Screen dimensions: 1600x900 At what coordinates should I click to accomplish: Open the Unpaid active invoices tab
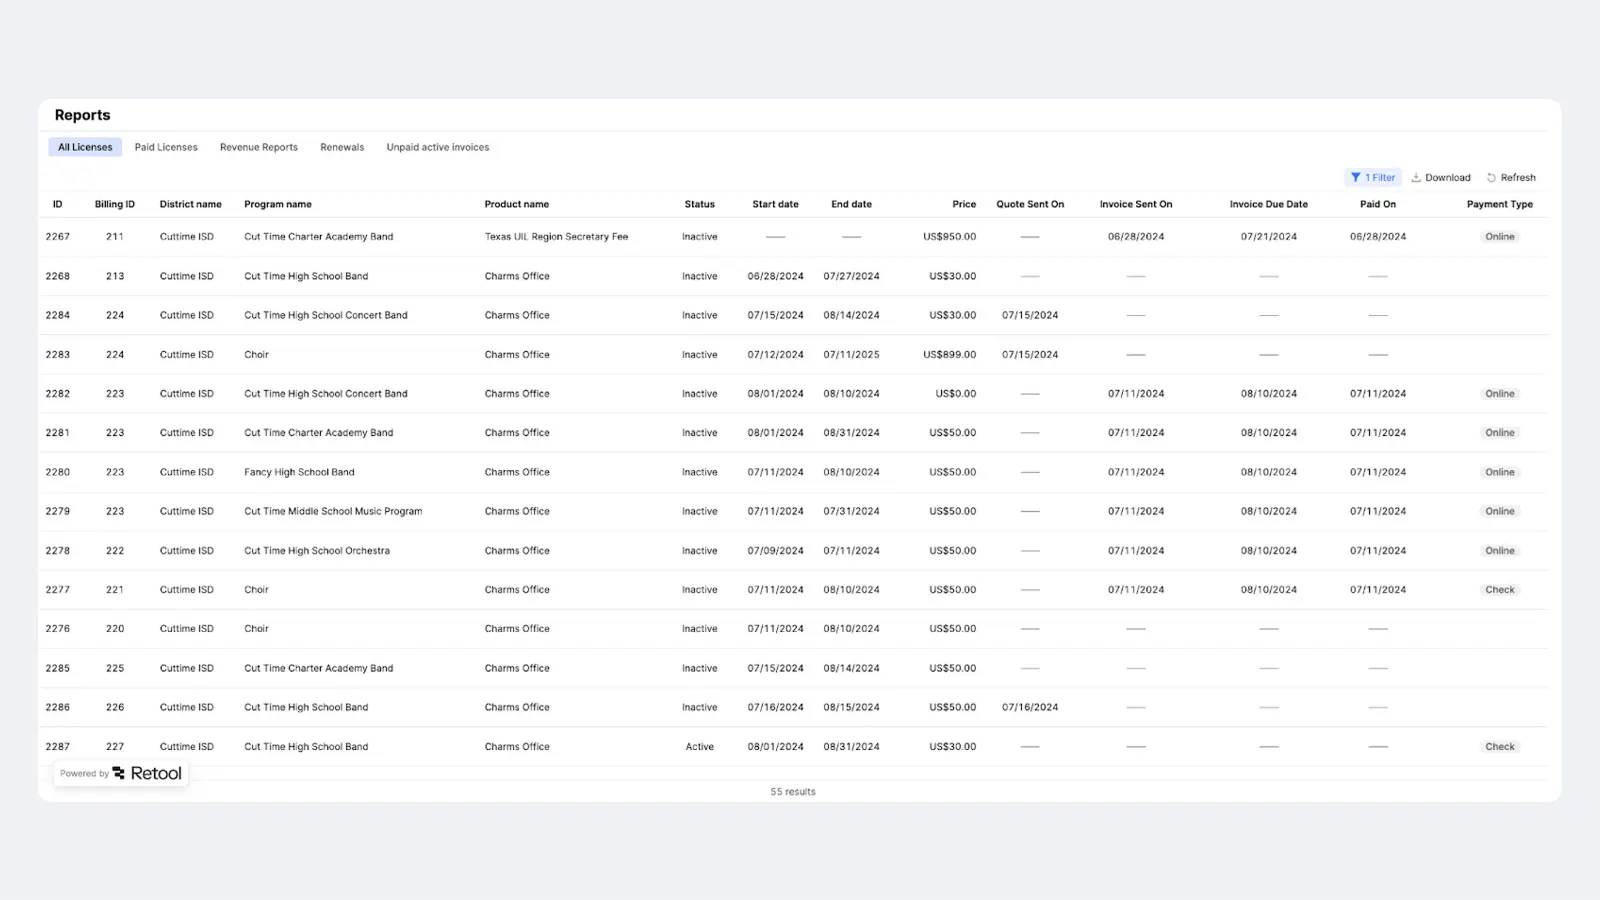438,147
